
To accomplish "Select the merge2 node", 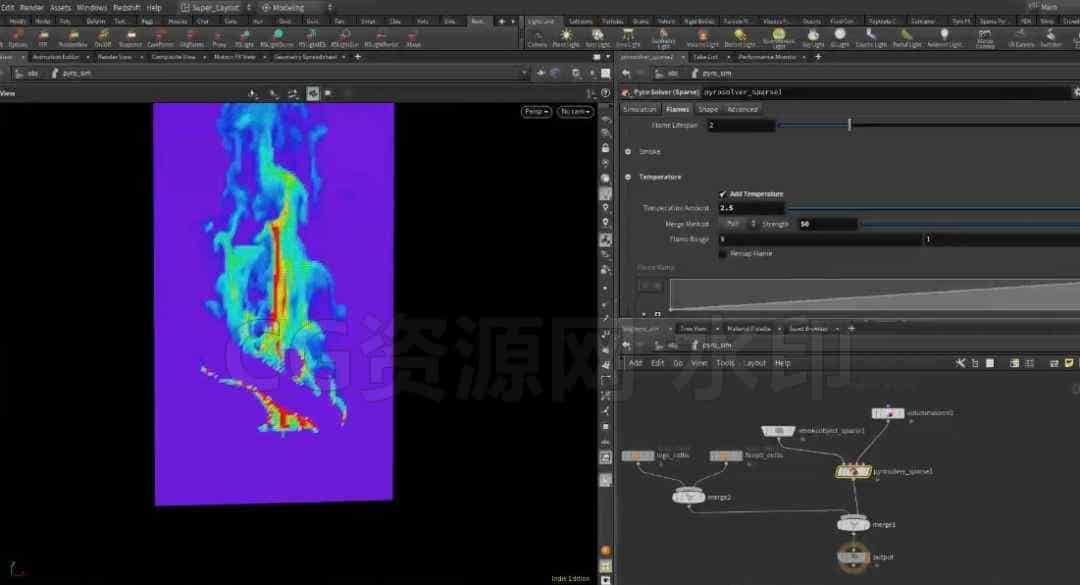I will (x=688, y=497).
